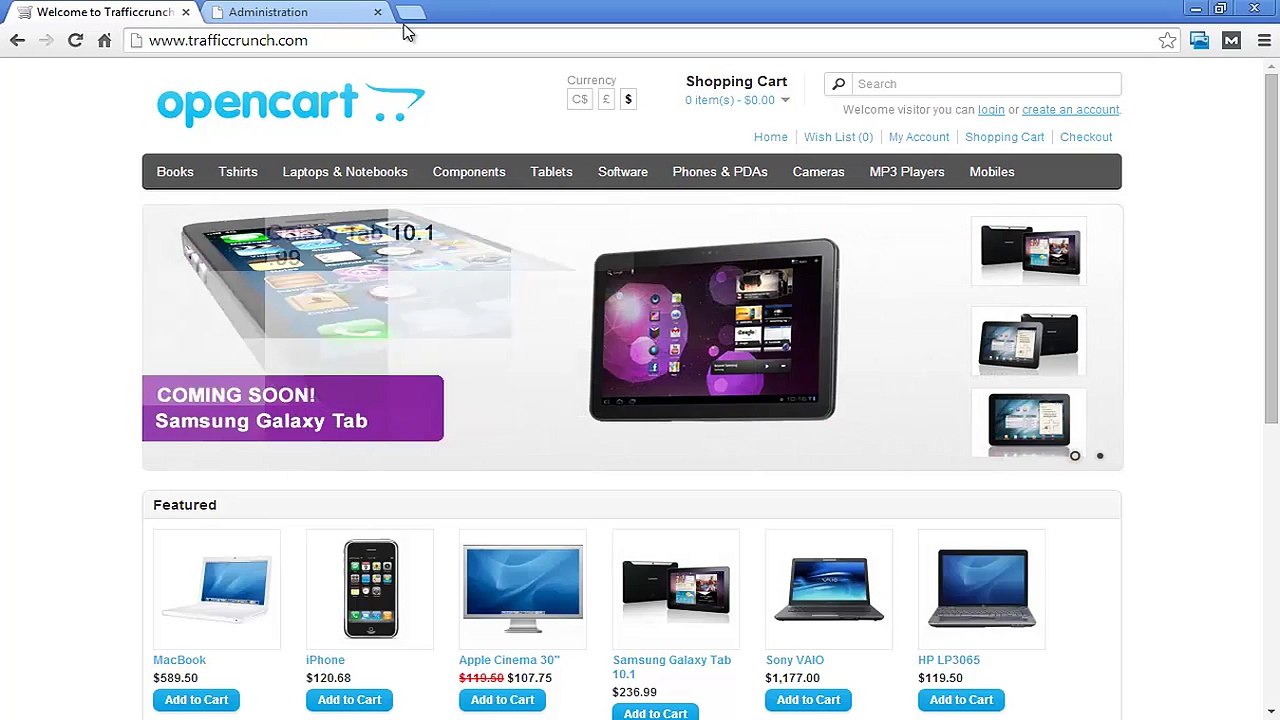This screenshot has width=1280, height=720.
Task: Open the Samsung Galaxy Tab product image
Action: [676, 589]
